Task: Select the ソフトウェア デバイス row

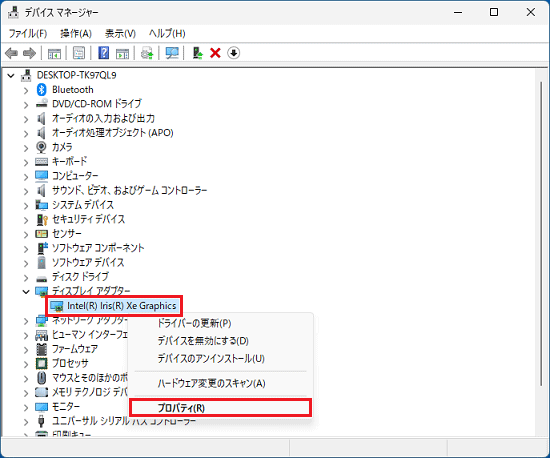Action: coord(88,262)
